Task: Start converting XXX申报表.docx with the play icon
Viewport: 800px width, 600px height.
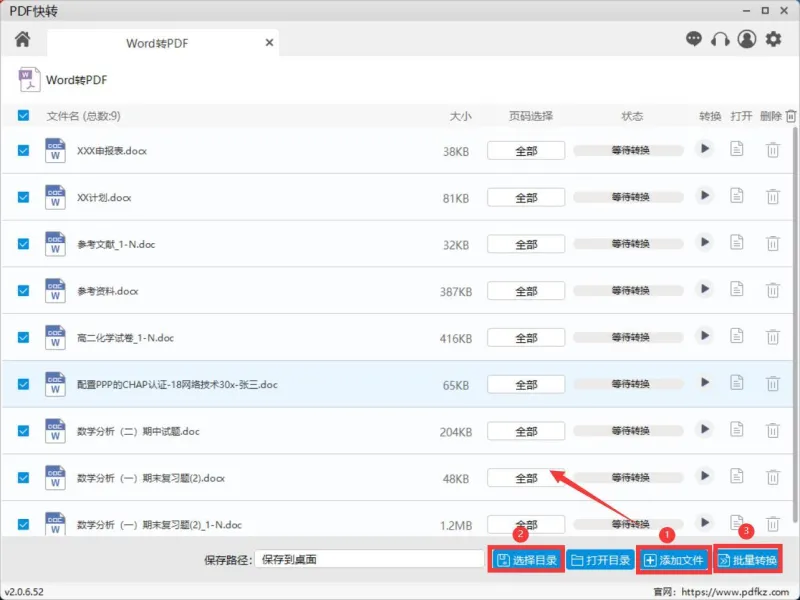Action: point(705,149)
